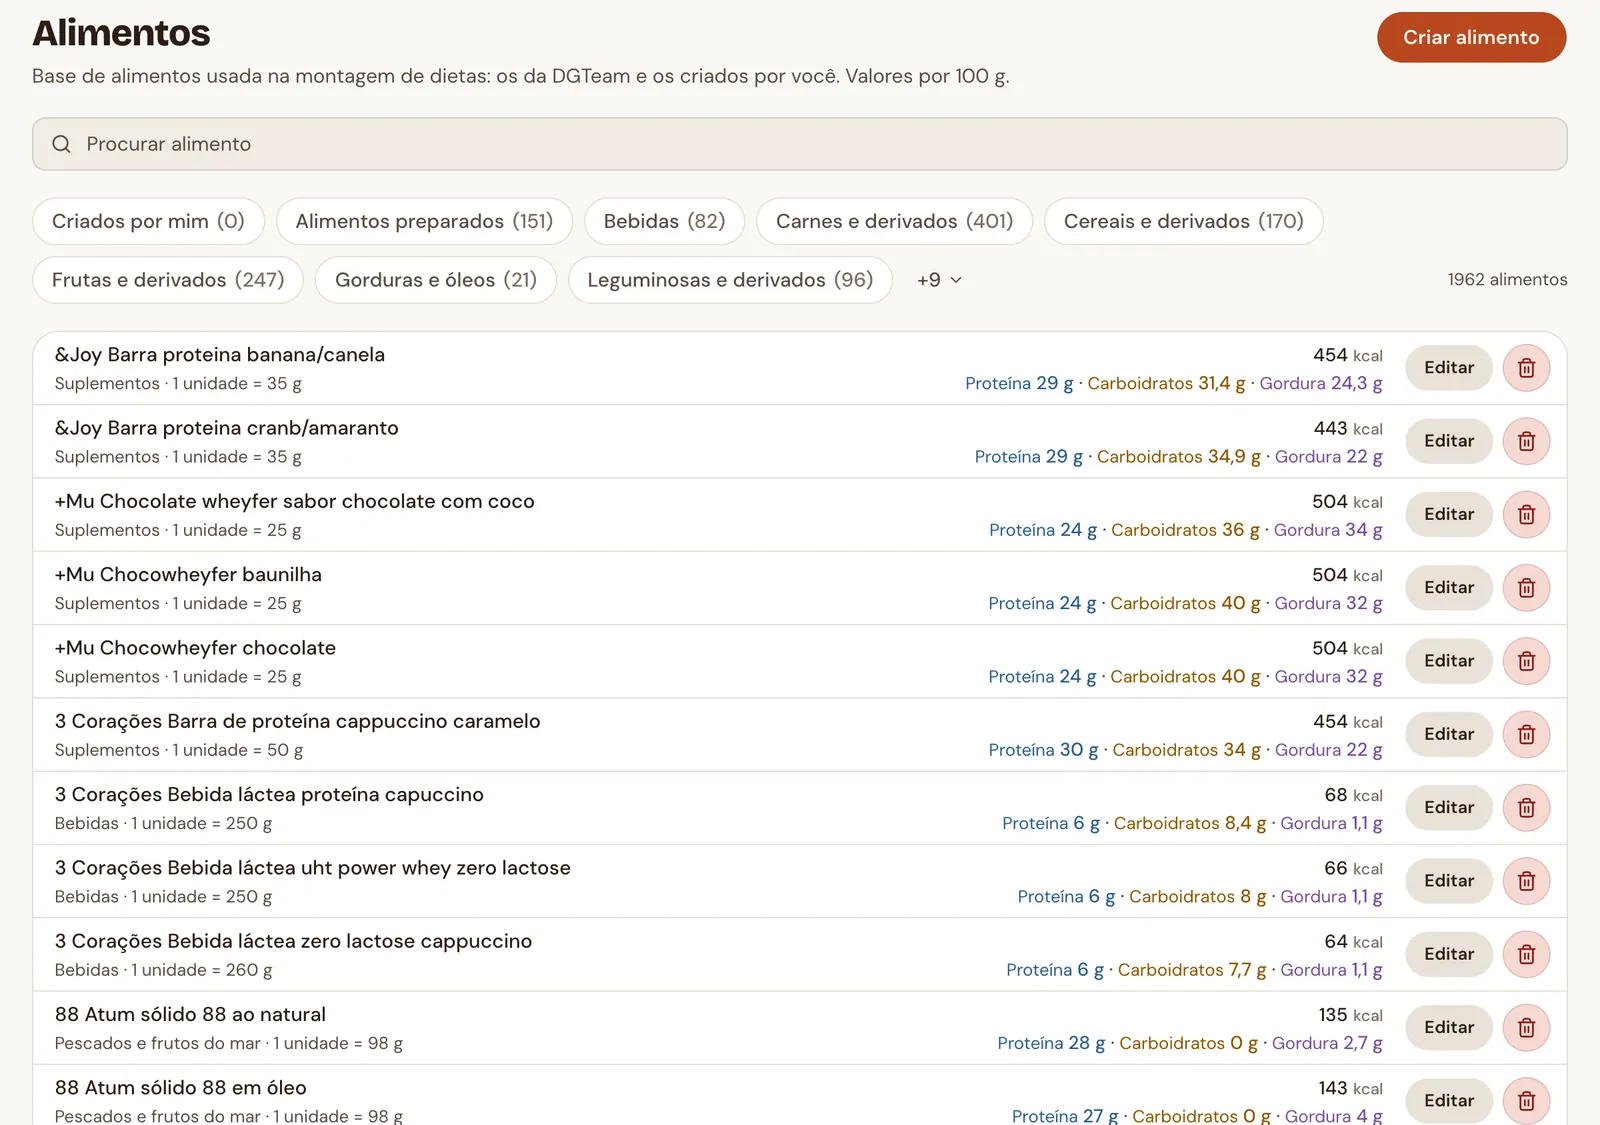
Task: Select Cereais e derivados (170) filter
Action: [x=1183, y=221]
